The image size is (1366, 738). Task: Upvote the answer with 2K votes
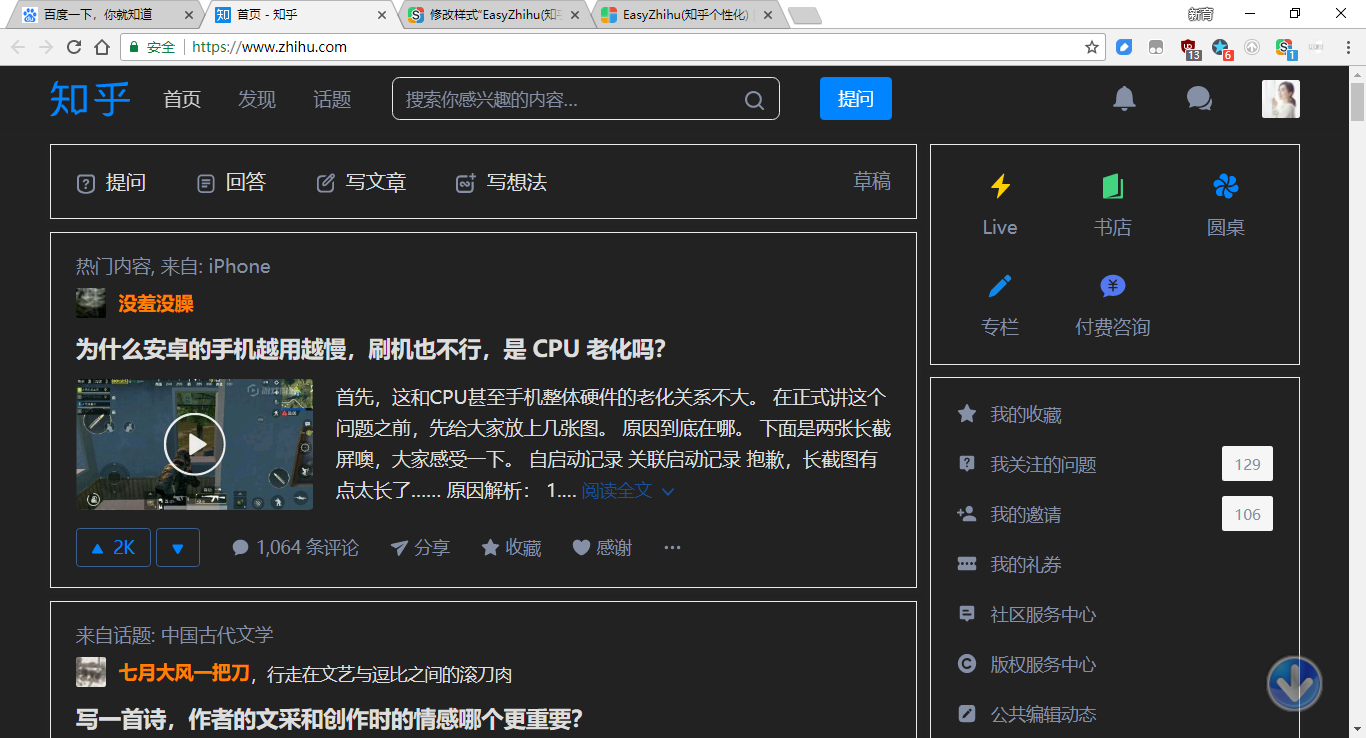click(x=113, y=548)
